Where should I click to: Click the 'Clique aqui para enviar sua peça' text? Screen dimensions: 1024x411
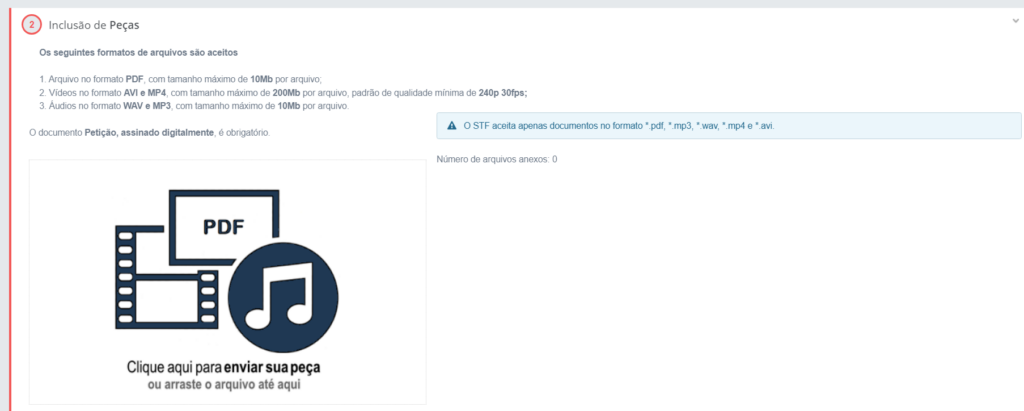[x=223, y=367]
